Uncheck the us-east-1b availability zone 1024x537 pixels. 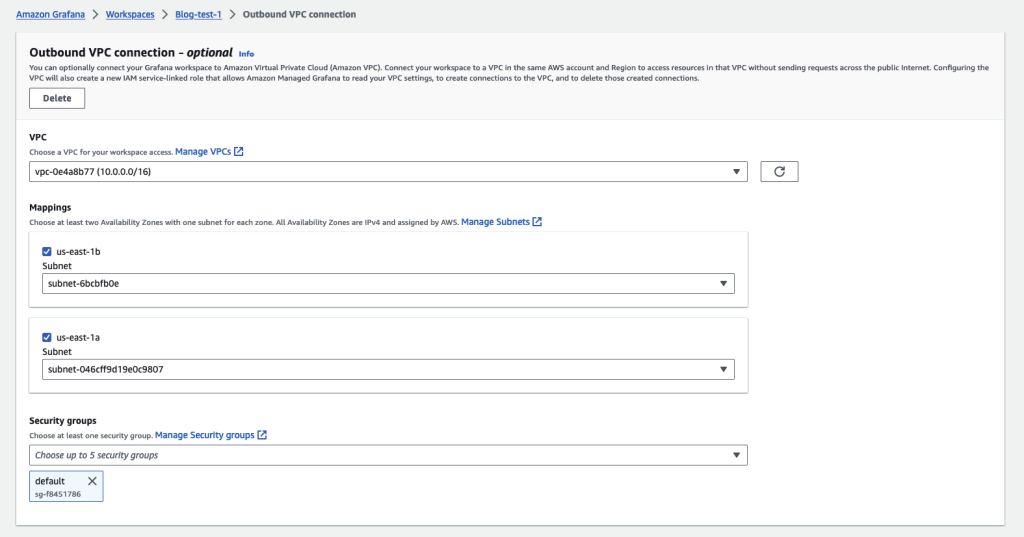tap(48, 252)
